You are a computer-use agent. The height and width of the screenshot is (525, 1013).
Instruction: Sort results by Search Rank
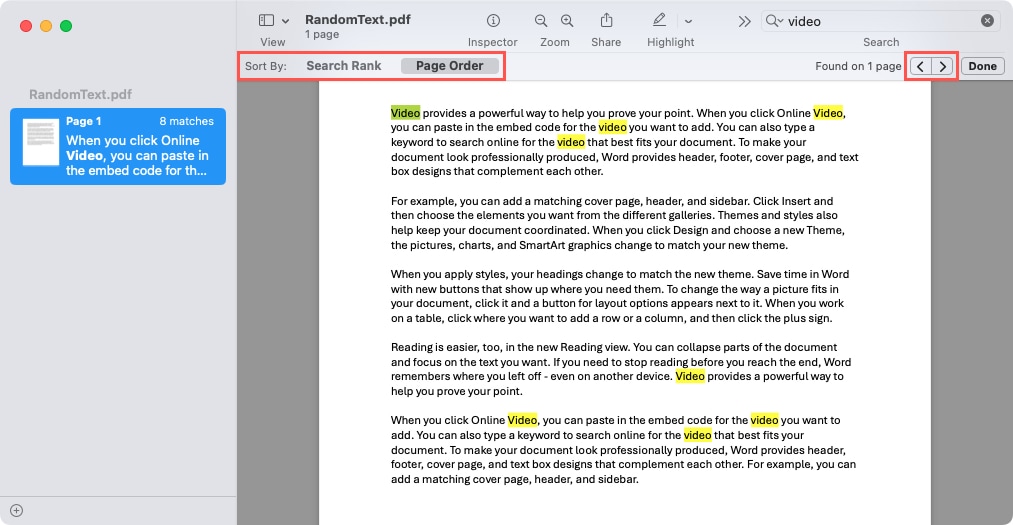click(x=344, y=66)
